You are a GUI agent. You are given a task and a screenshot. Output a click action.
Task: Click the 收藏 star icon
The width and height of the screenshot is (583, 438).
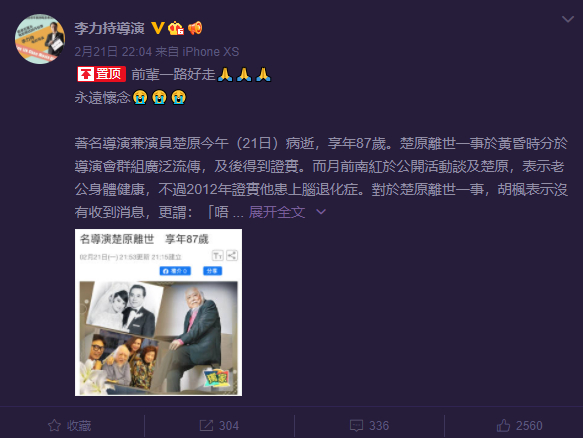[54, 425]
